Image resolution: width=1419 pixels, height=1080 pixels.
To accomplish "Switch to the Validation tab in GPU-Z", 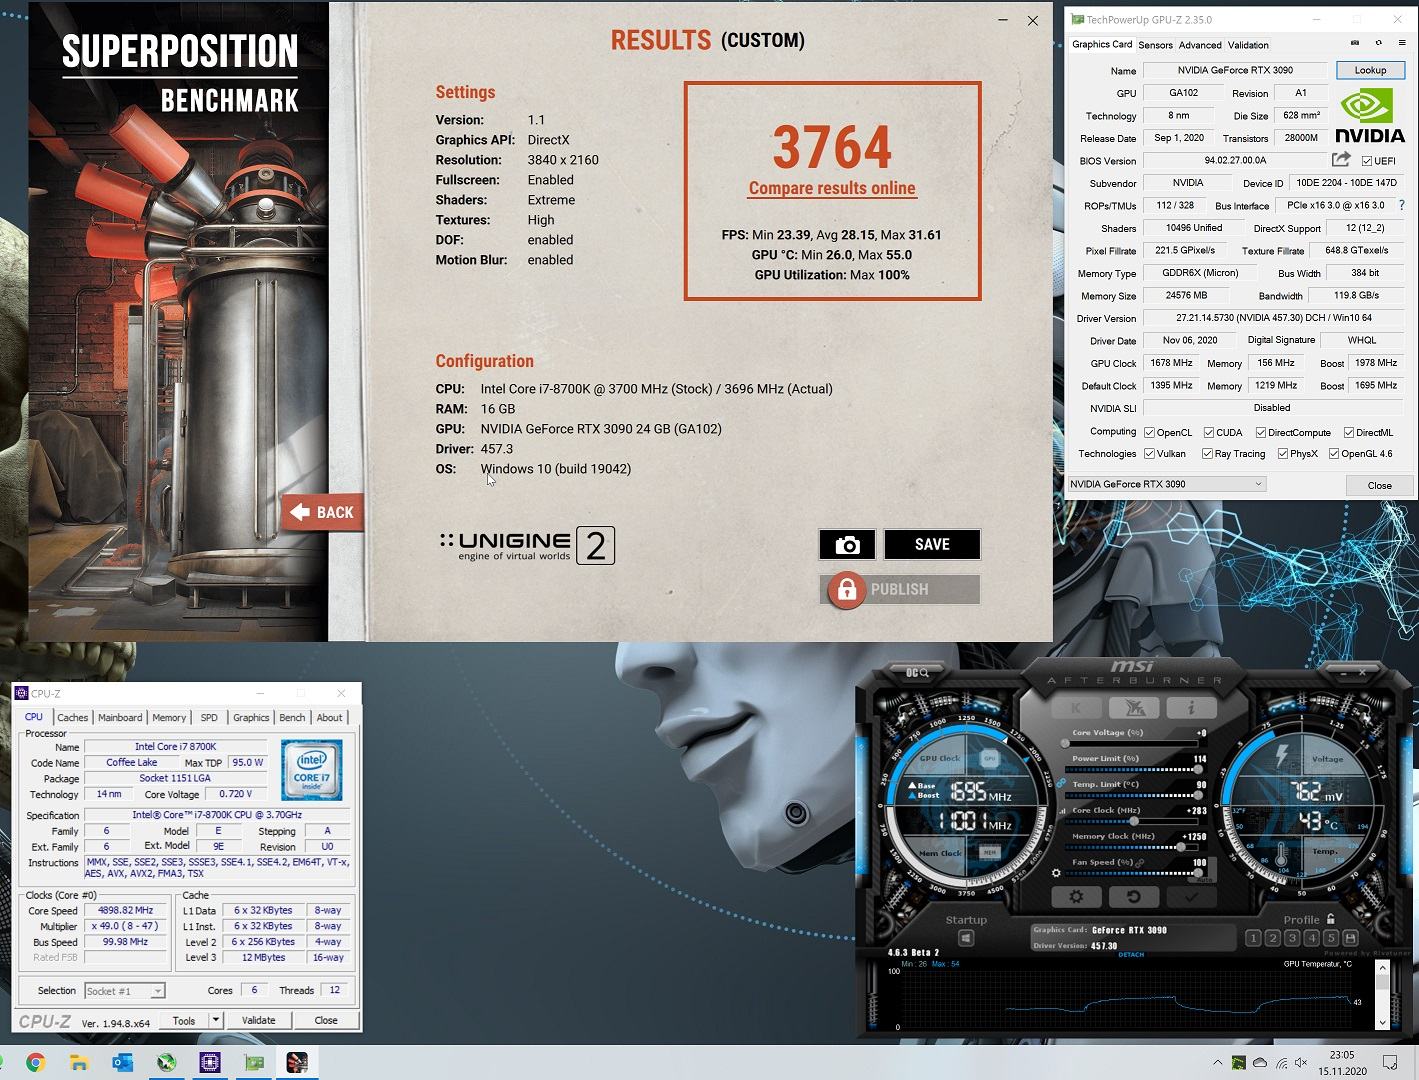I will 1248,45.
